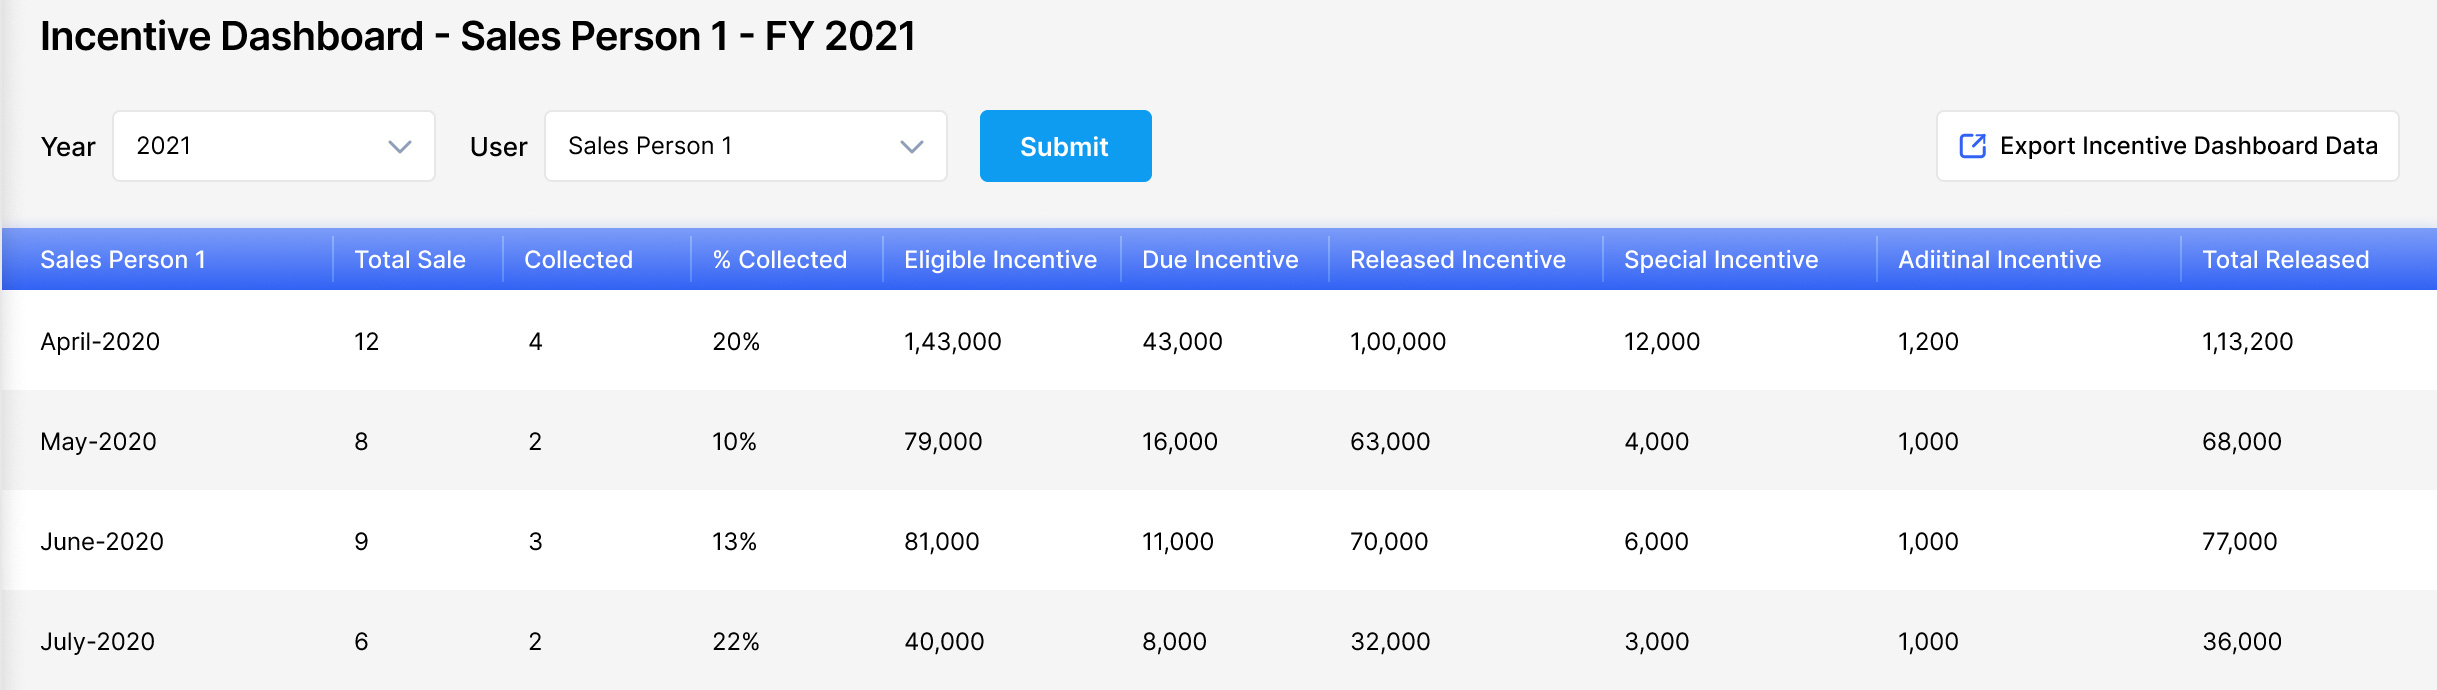This screenshot has height=690, width=2437.
Task: Click the Eligible Incentive column header
Action: [1000, 260]
